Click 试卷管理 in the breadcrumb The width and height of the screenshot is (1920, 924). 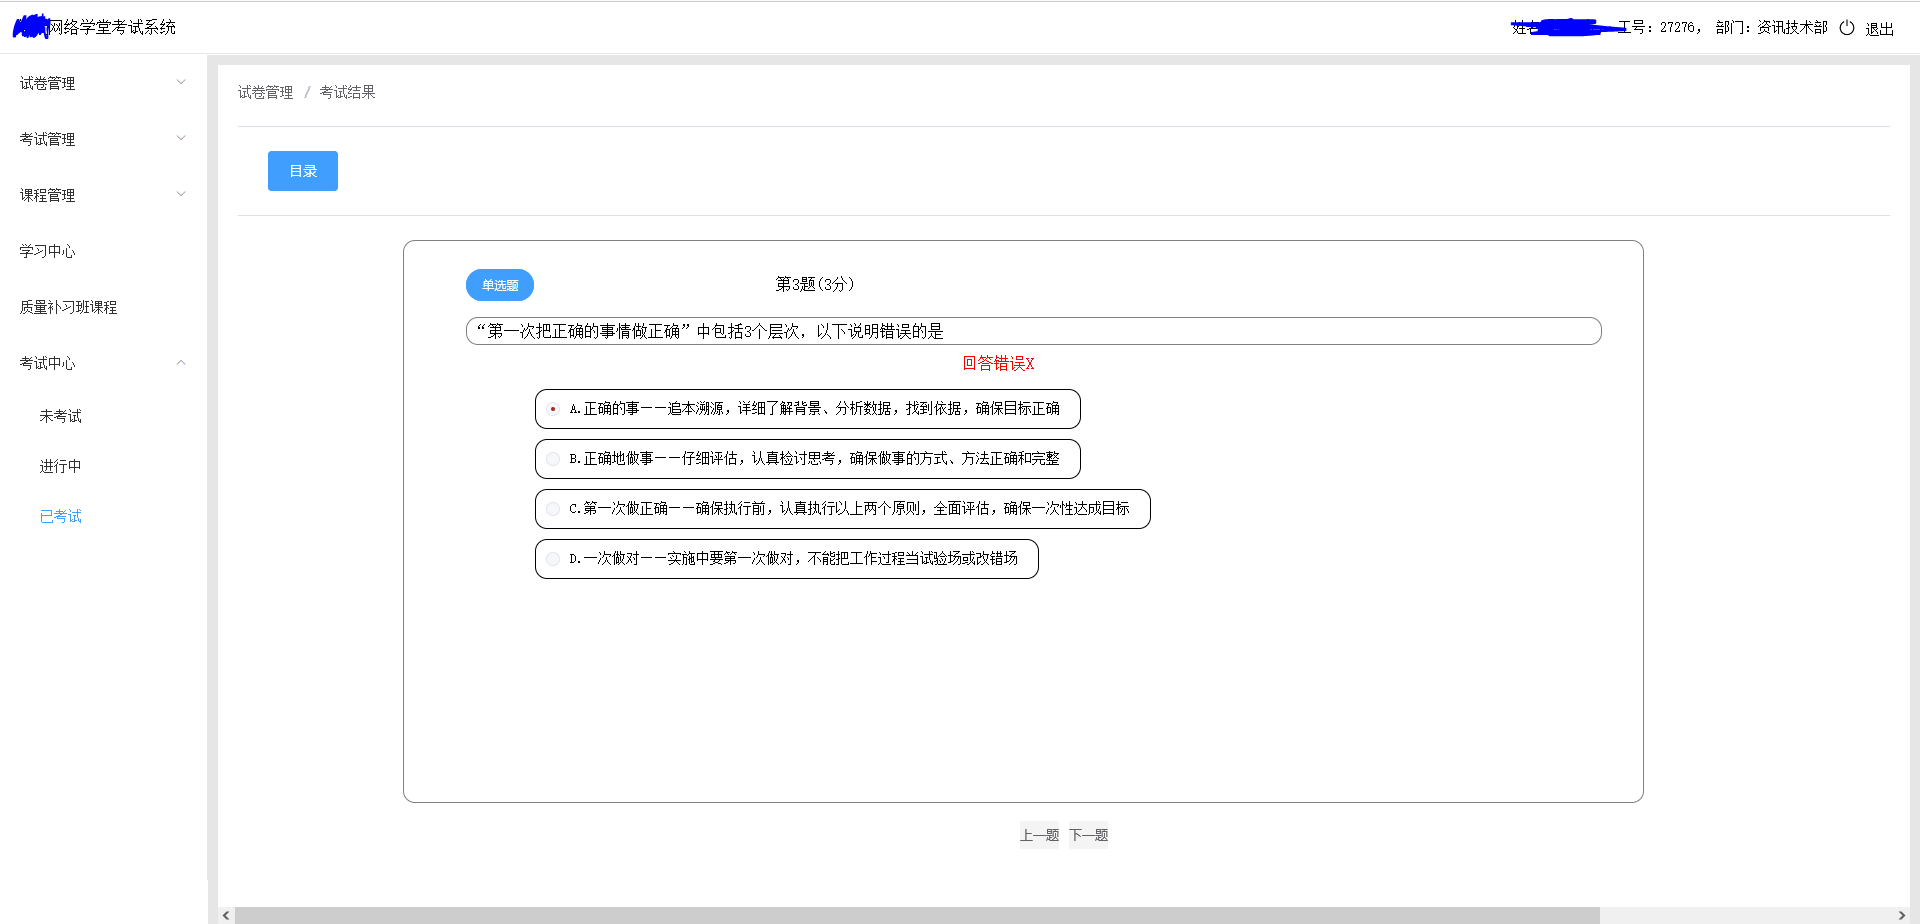click(x=265, y=92)
